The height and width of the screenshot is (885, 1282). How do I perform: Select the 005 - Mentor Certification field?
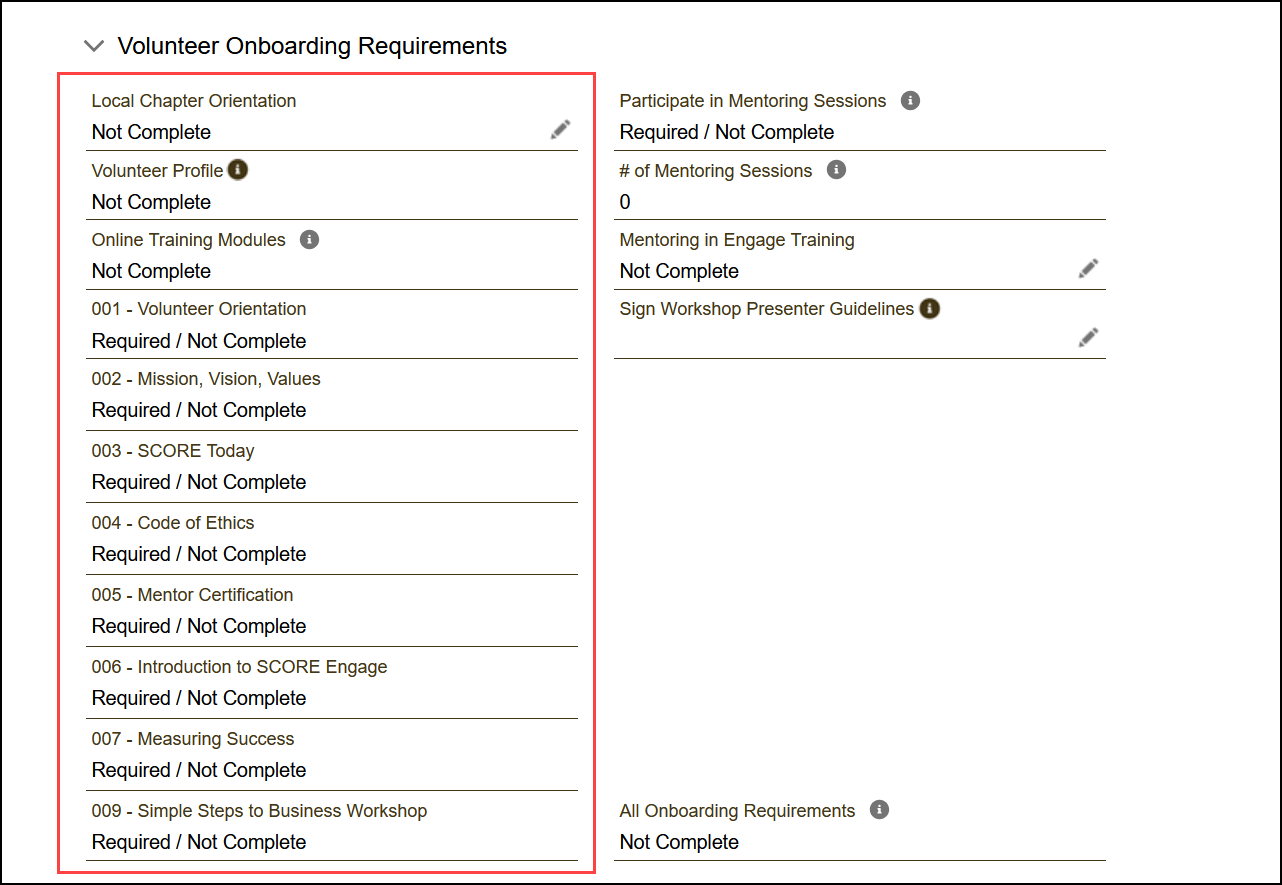[199, 626]
